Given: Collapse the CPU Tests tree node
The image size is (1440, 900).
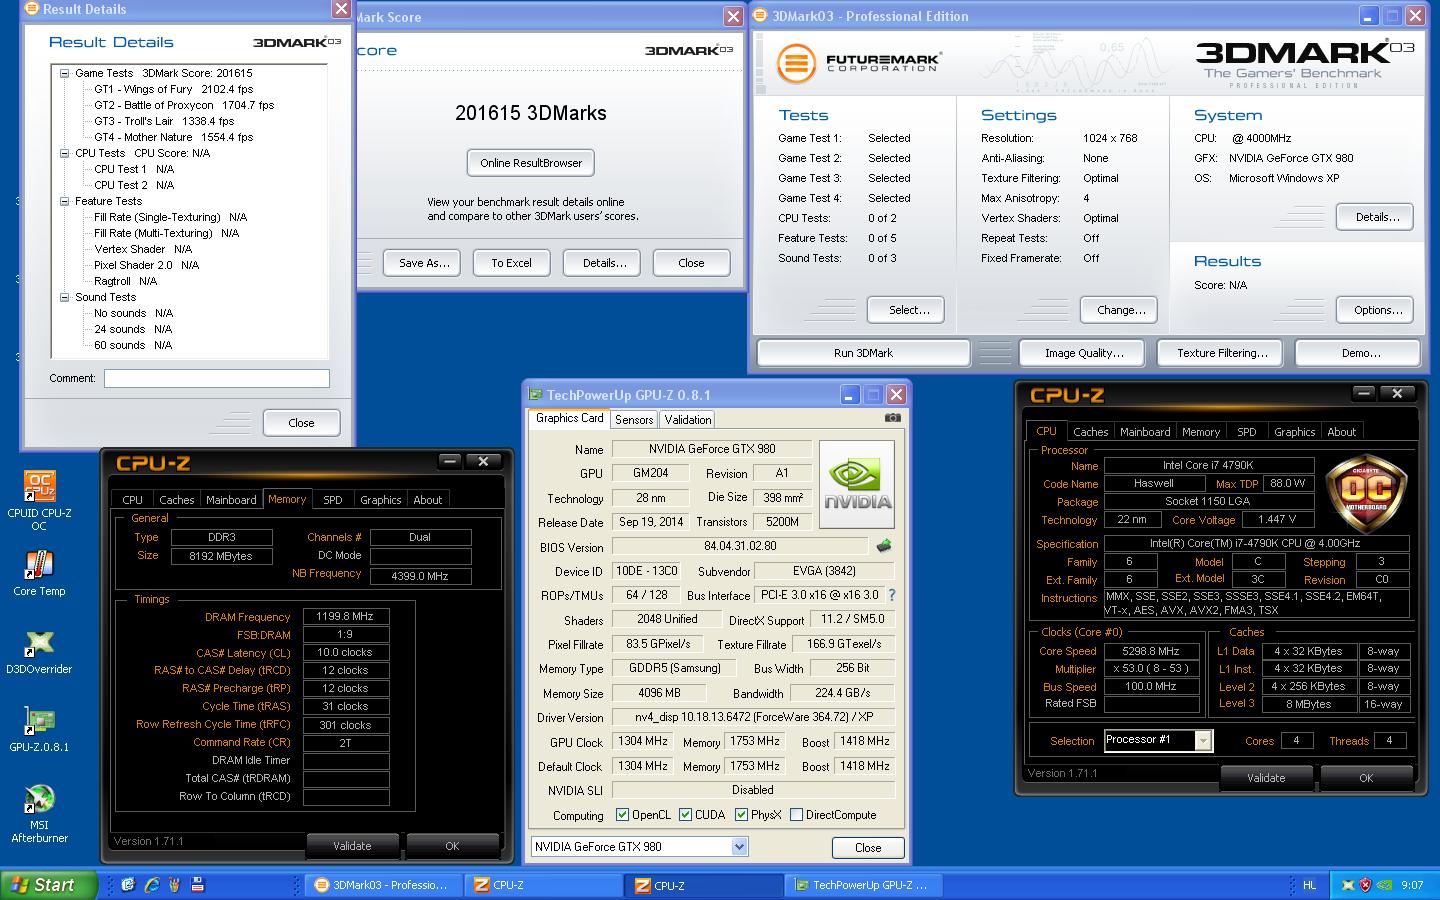Looking at the screenshot, I should coord(64,153).
